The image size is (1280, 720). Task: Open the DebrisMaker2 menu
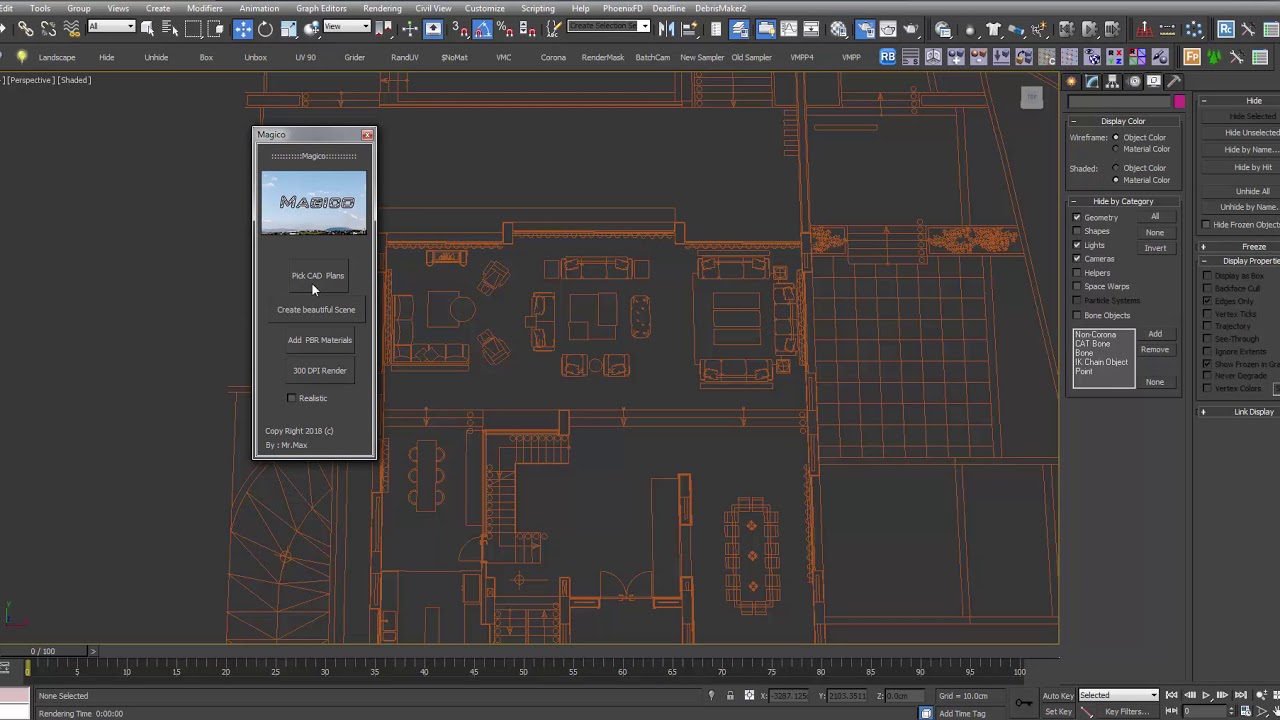point(720,8)
